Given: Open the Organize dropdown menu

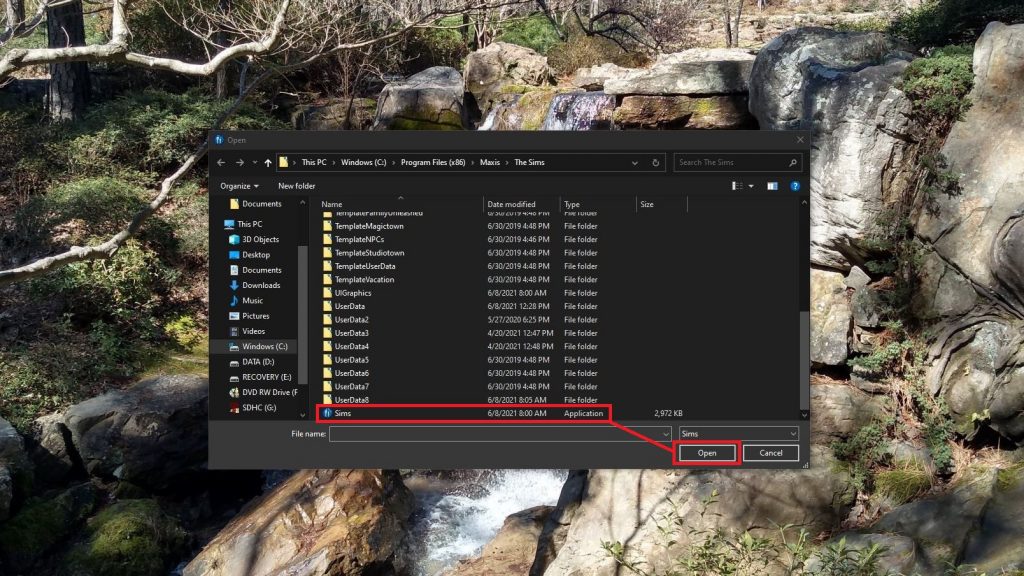Looking at the screenshot, I should [239, 186].
